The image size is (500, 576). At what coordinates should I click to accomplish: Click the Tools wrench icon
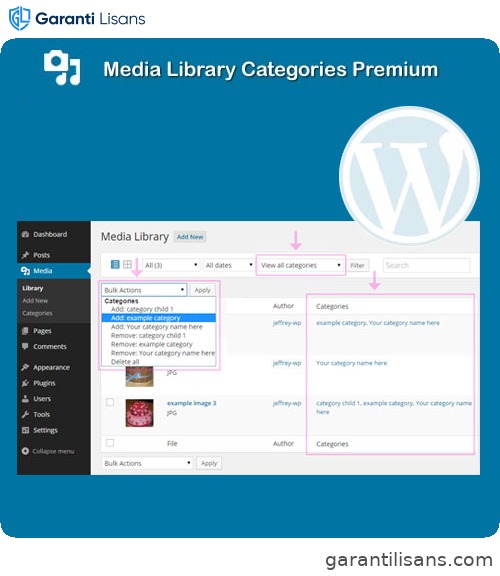click(x=25, y=415)
